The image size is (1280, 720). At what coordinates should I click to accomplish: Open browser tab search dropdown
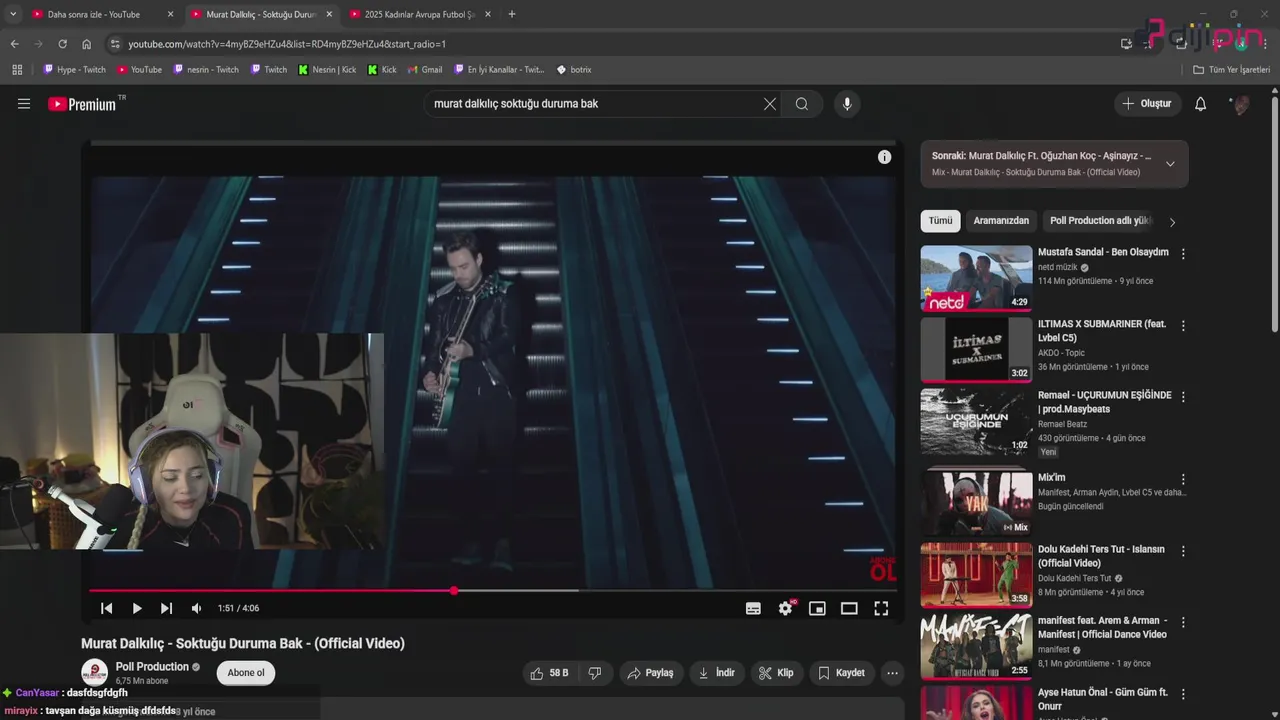tap(13, 14)
